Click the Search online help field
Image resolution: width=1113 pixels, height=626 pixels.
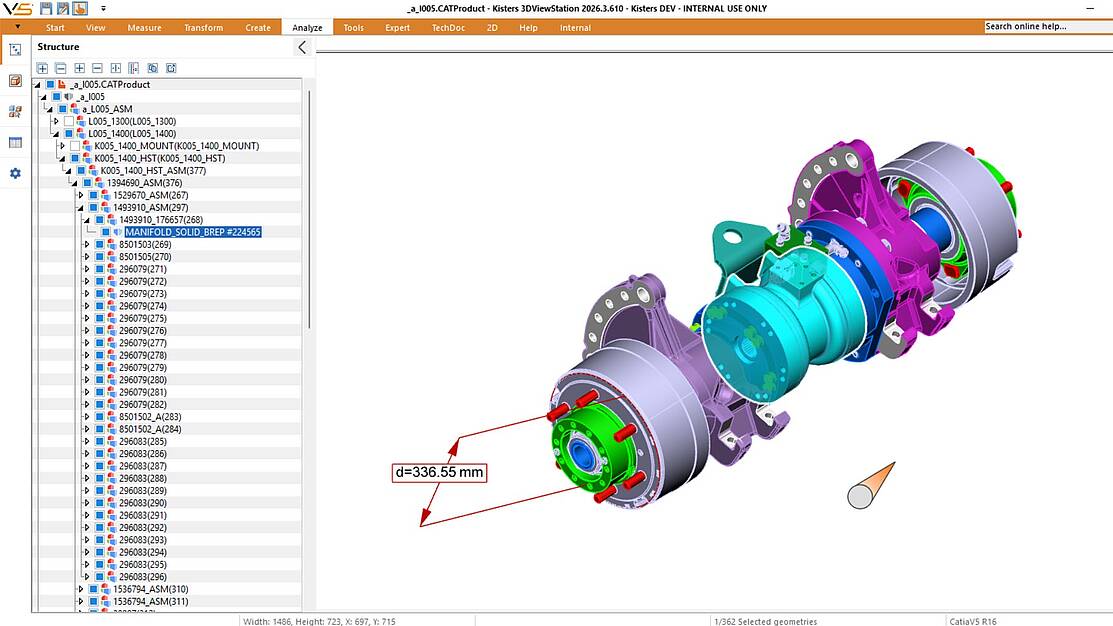1048,26
